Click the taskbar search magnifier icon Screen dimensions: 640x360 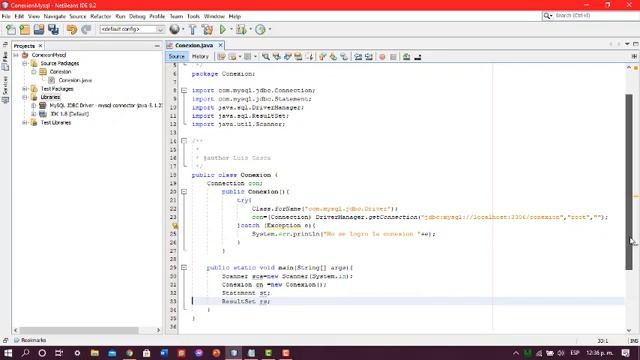click(25, 353)
